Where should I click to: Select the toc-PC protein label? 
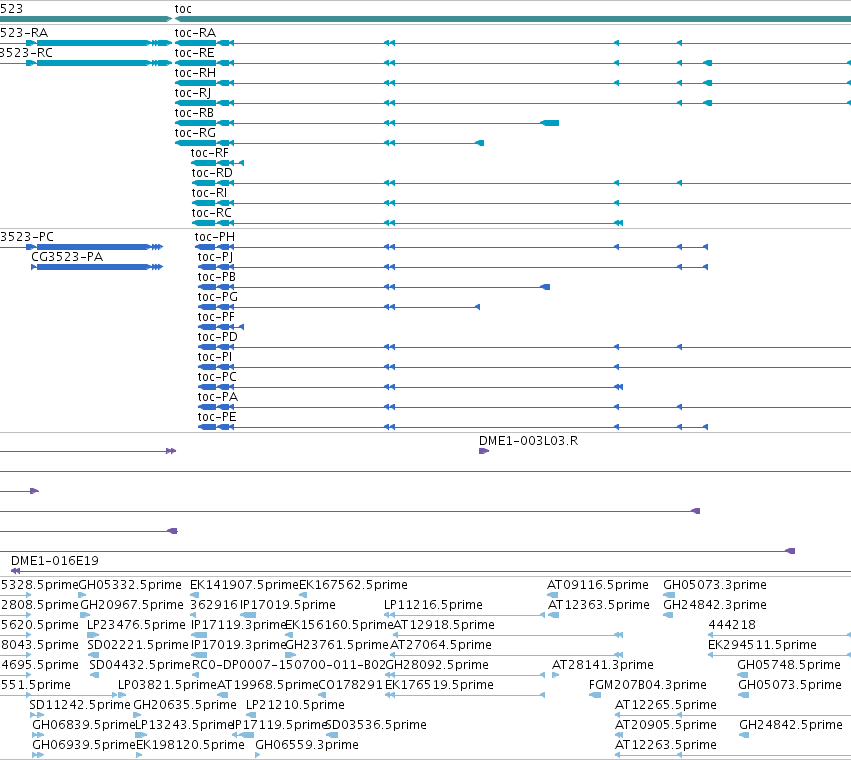coord(217,377)
